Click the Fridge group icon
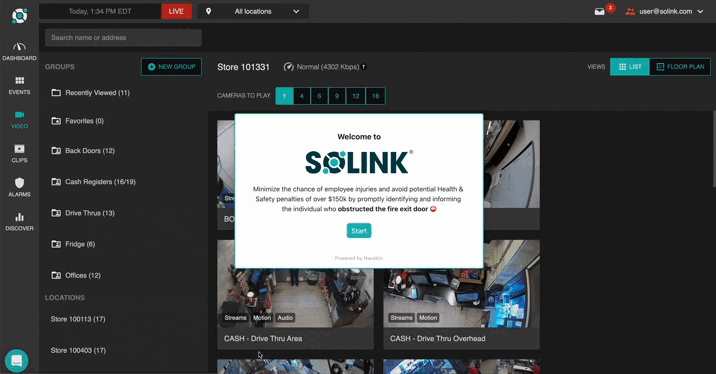Viewport: 716px width, 374px height. coord(56,244)
